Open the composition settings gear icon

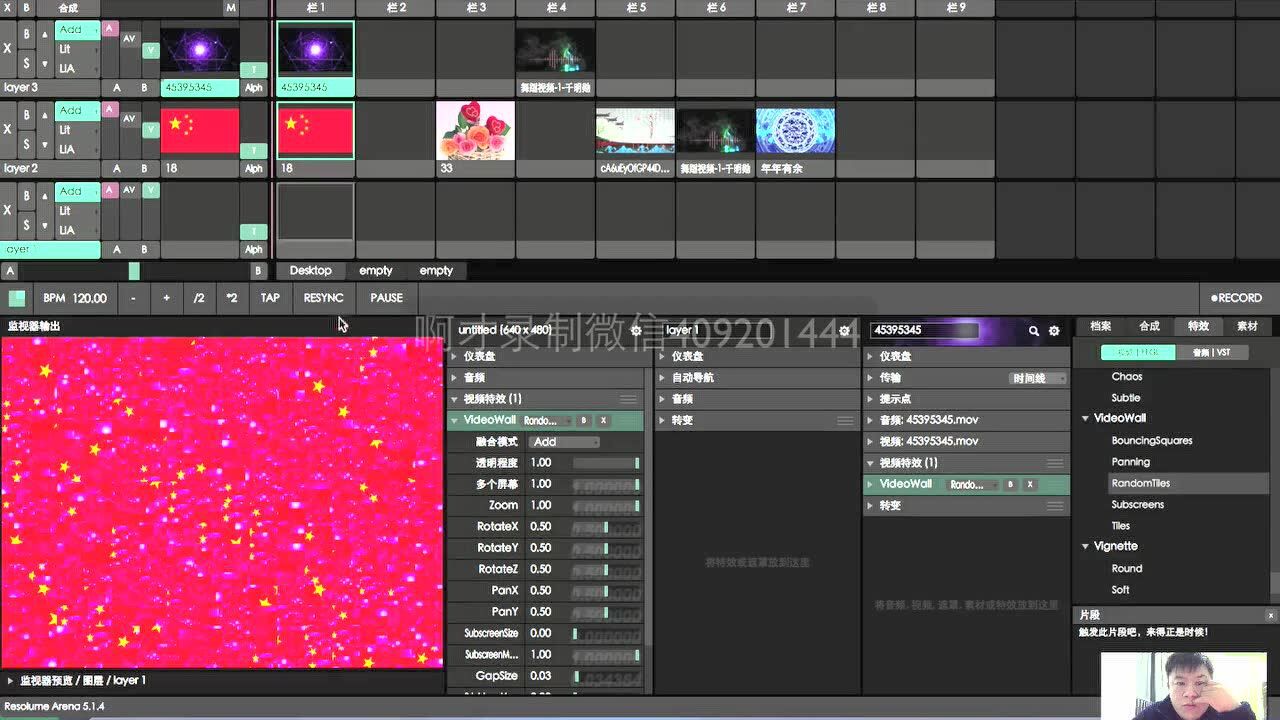pos(636,331)
